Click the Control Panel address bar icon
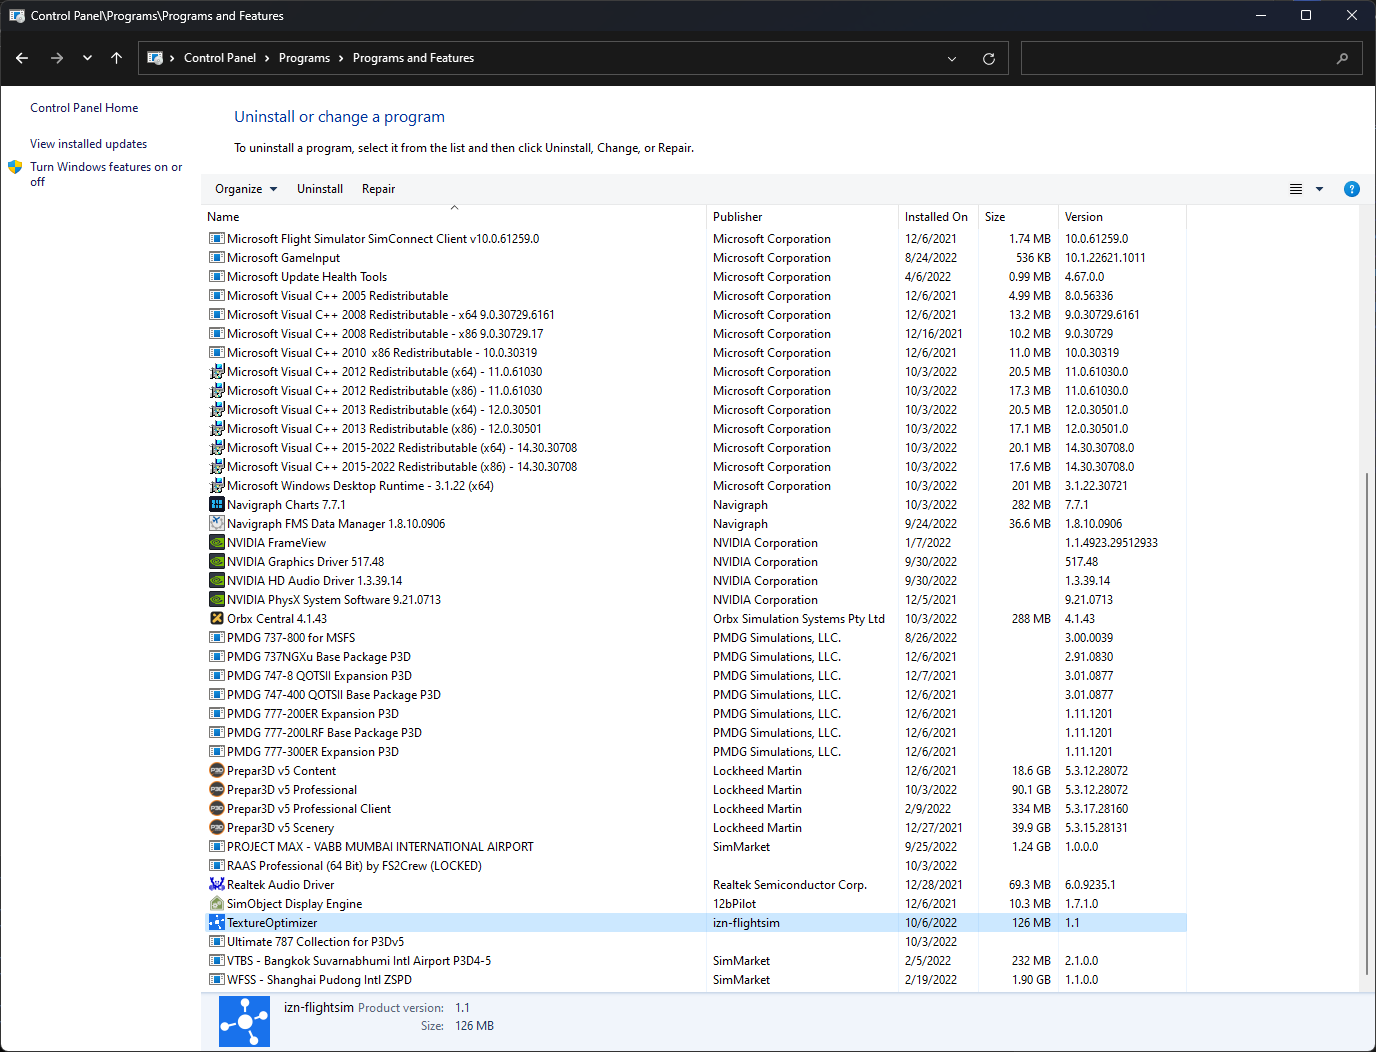Image resolution: width=1376 pixels, height=1052 pixels. [x=155, y=58]
